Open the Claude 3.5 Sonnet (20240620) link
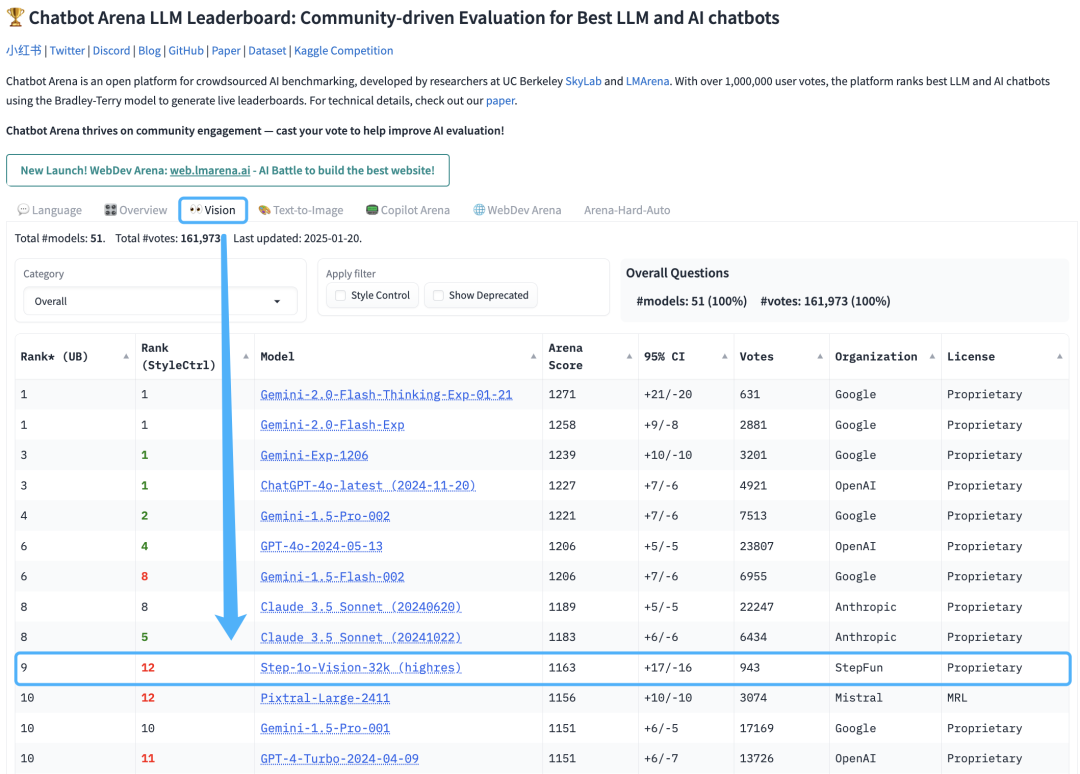 [x=361, y=607]
